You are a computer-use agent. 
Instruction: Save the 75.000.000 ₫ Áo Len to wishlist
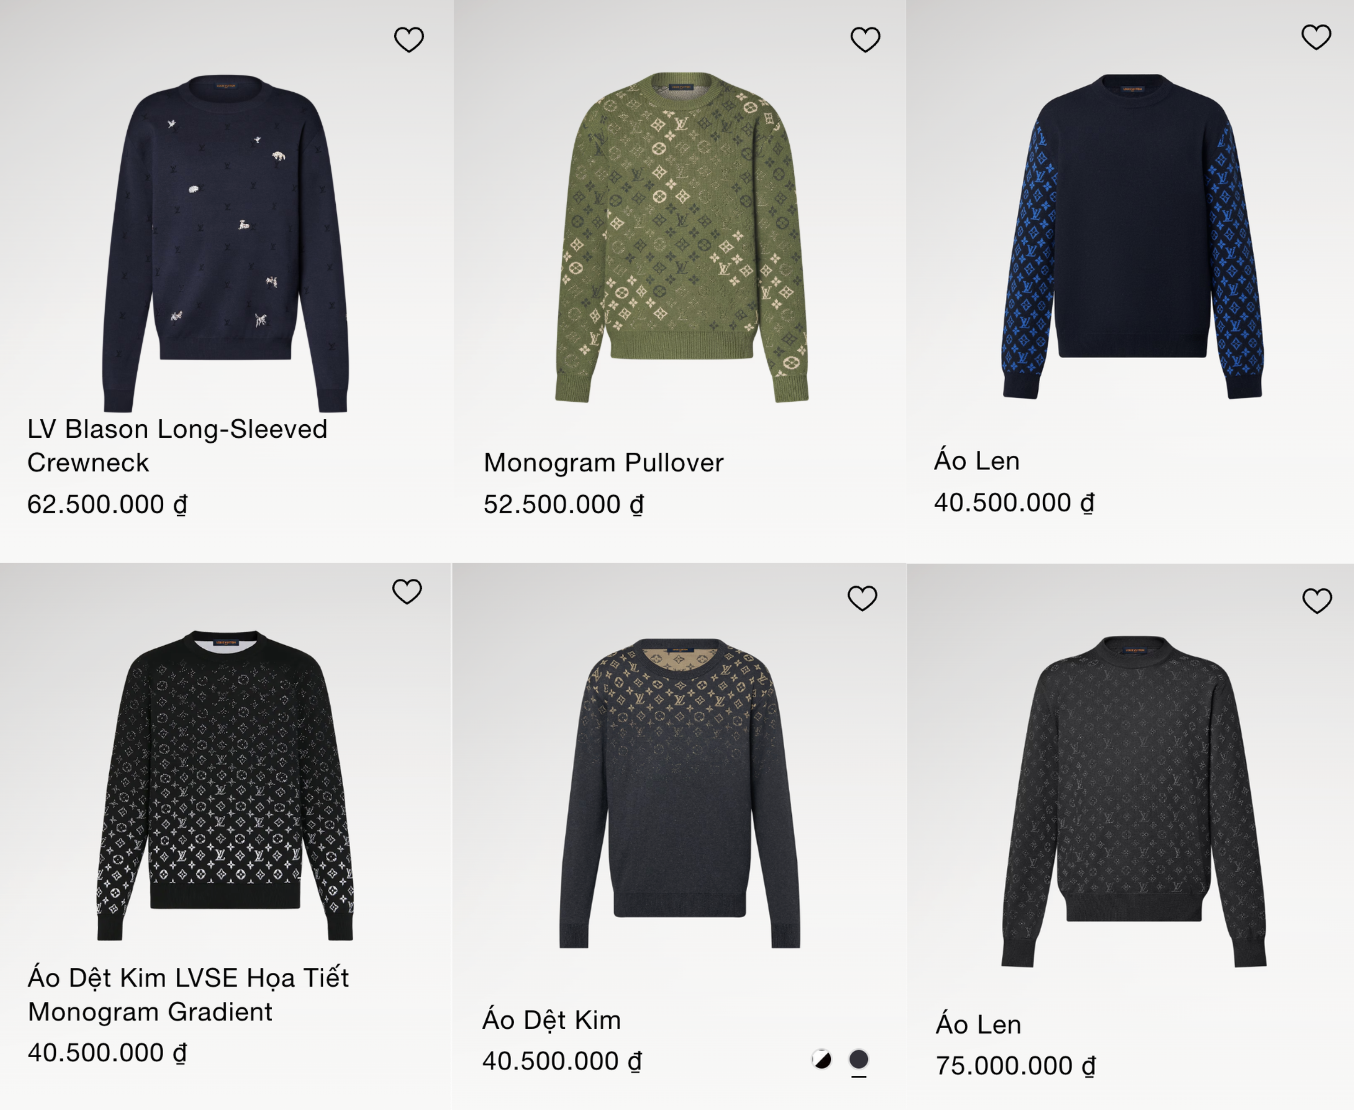(x=1317, y=601)
